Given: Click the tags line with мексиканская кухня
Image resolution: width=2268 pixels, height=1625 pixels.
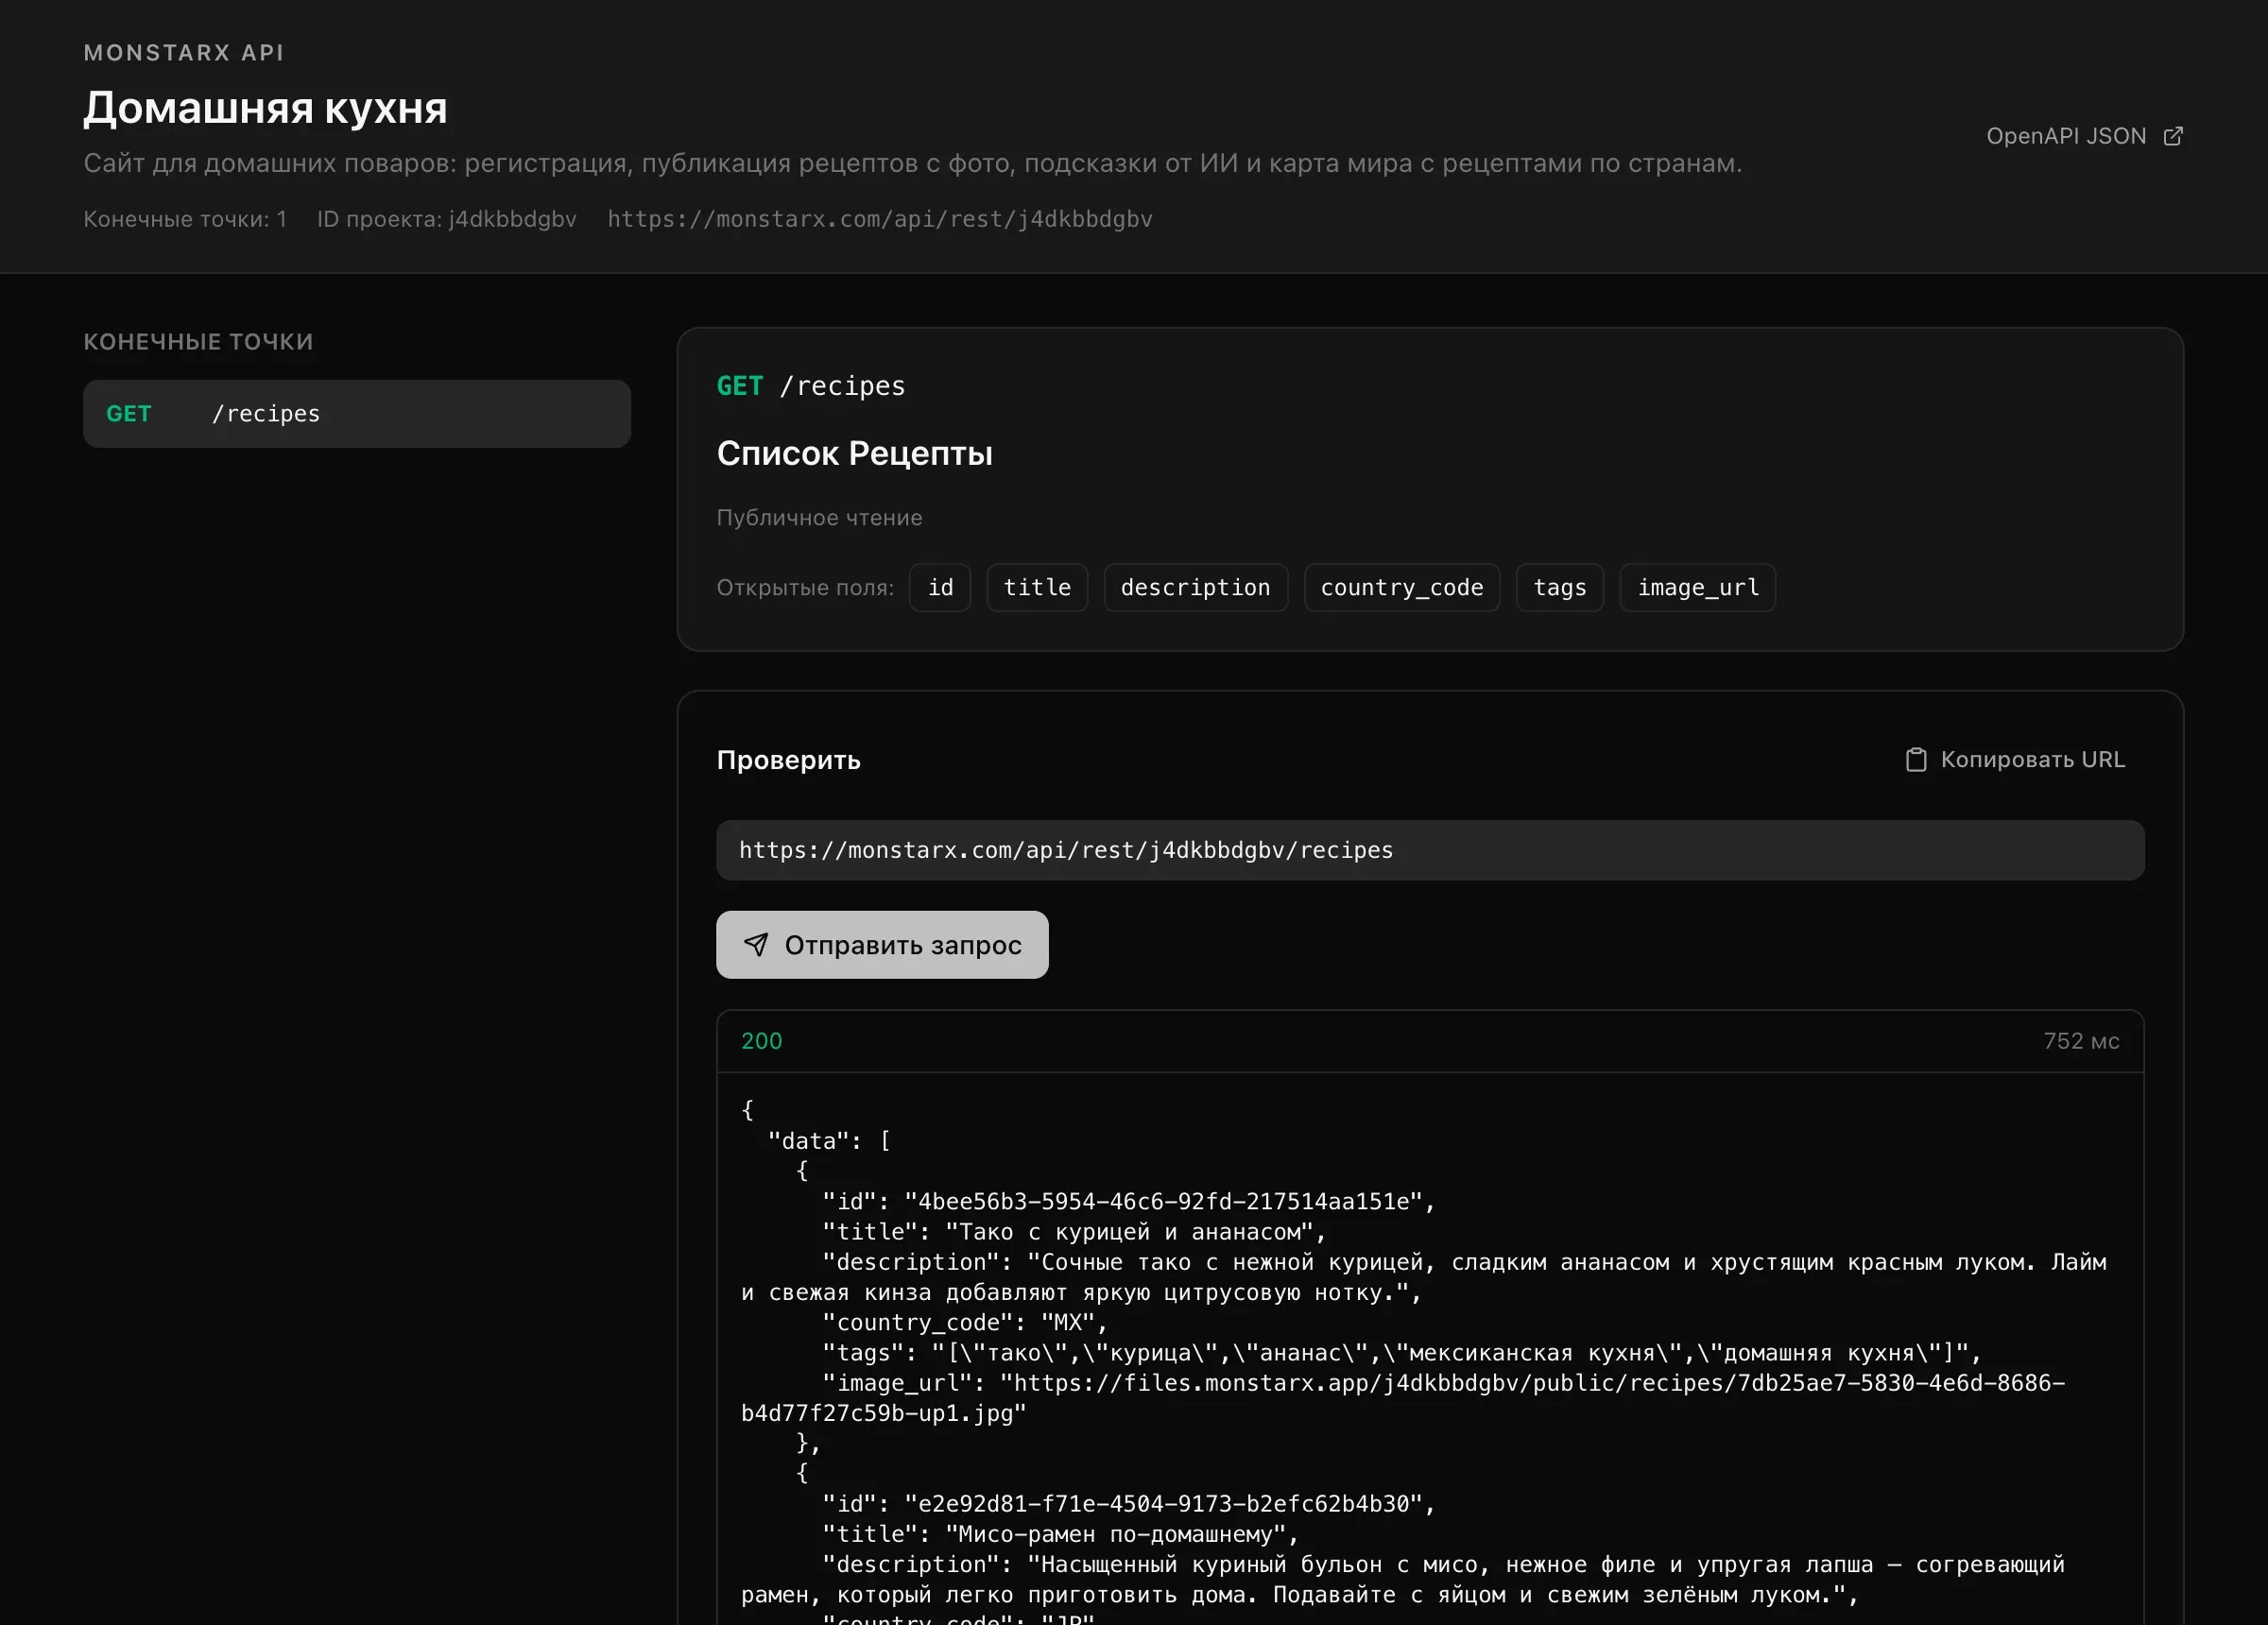Looking at the screenshot, I should [x=1401, y=1353].
